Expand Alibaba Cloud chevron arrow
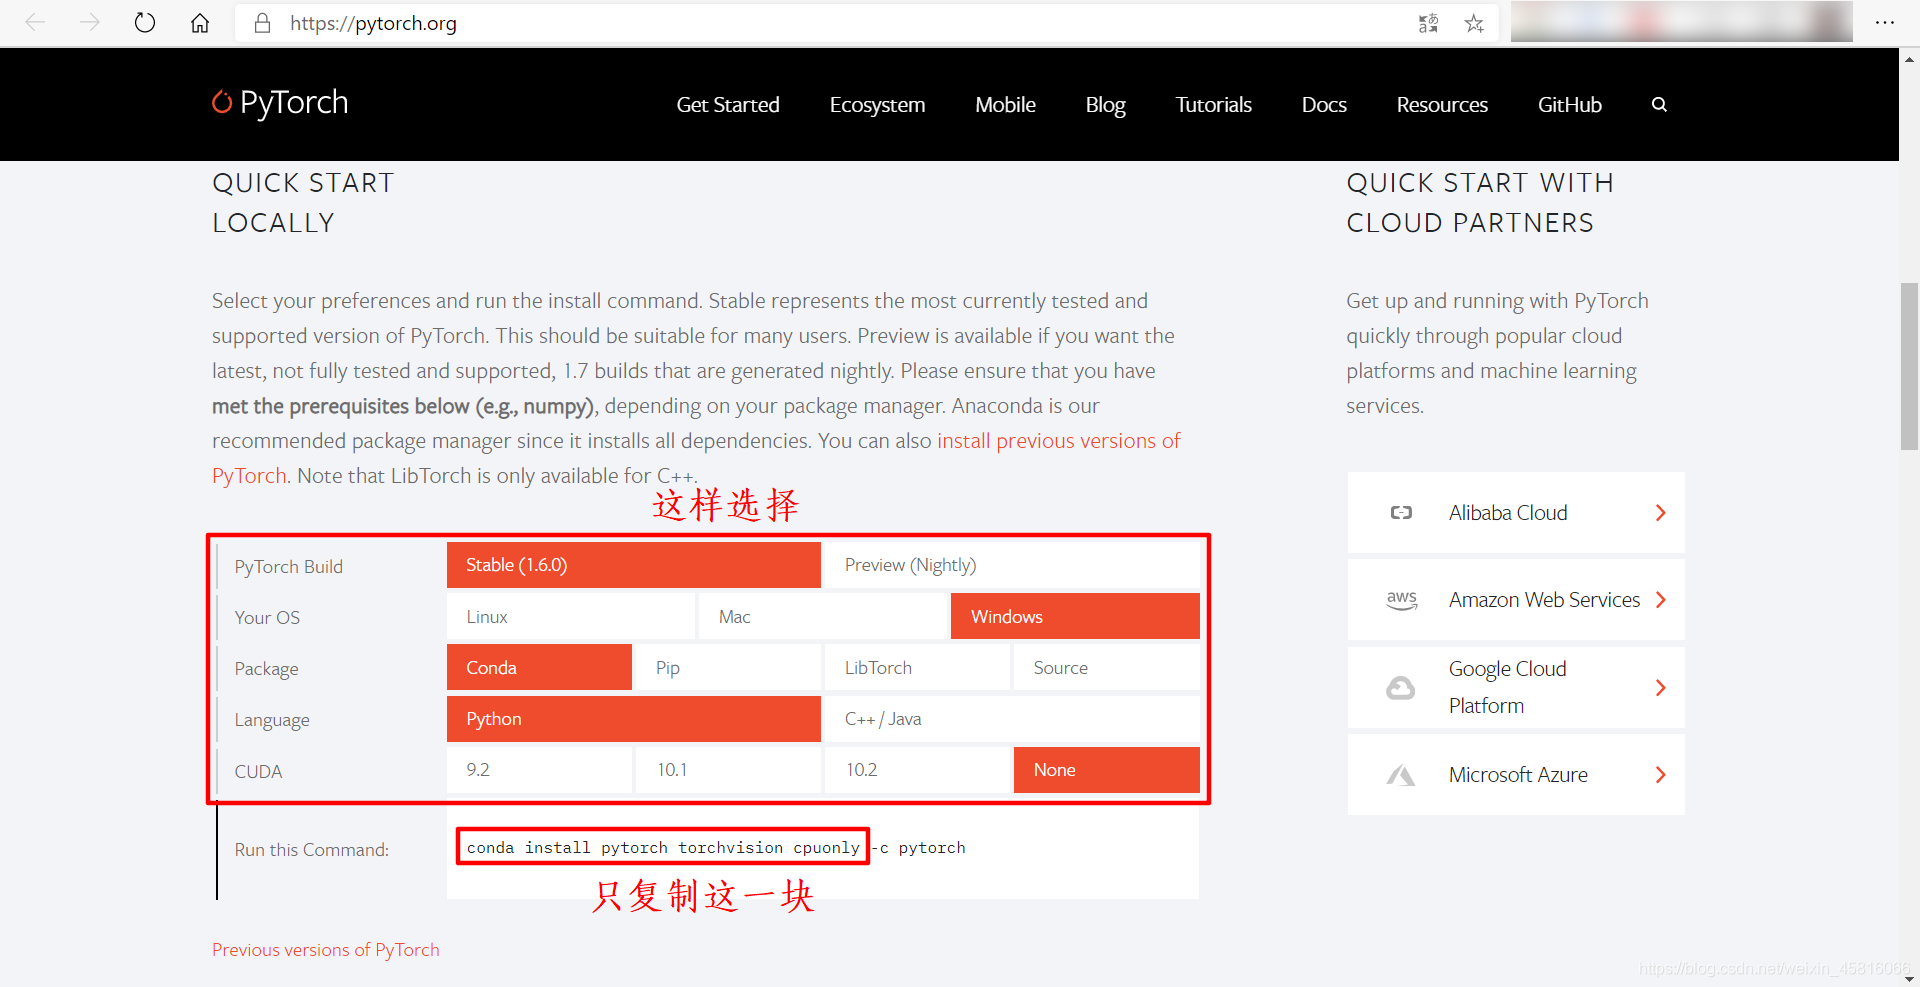The height and width of the screenshot is (987, 1920). coord(1660,513)
